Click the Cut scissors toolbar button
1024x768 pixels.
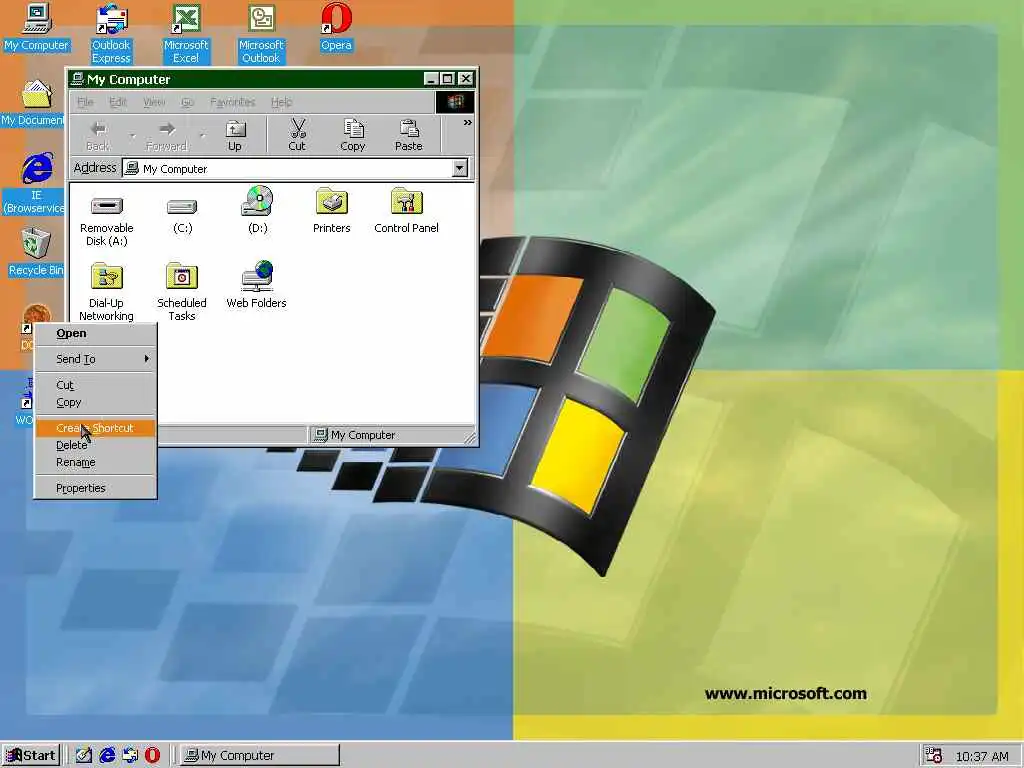(x=297, y=135)
